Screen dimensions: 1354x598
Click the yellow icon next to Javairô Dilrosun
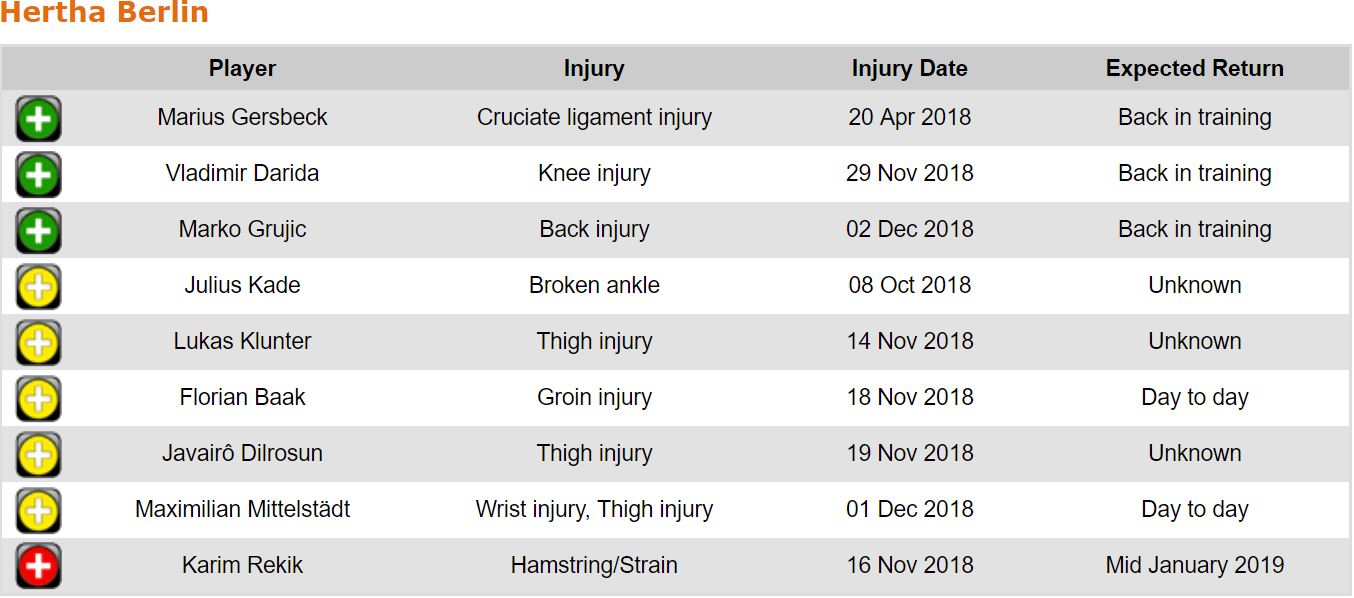[x=38, y=455]
